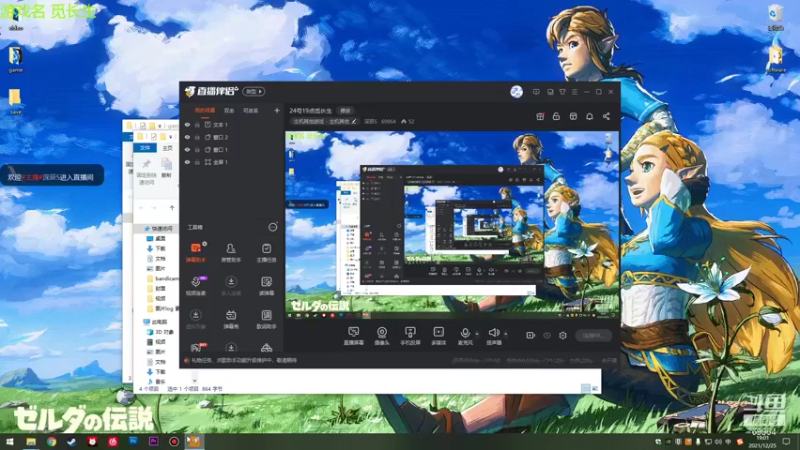The height and width of the screenshot is (450, 800).
Task: Select the 全屏 1 source row
Action: click(x=232, y=162)
